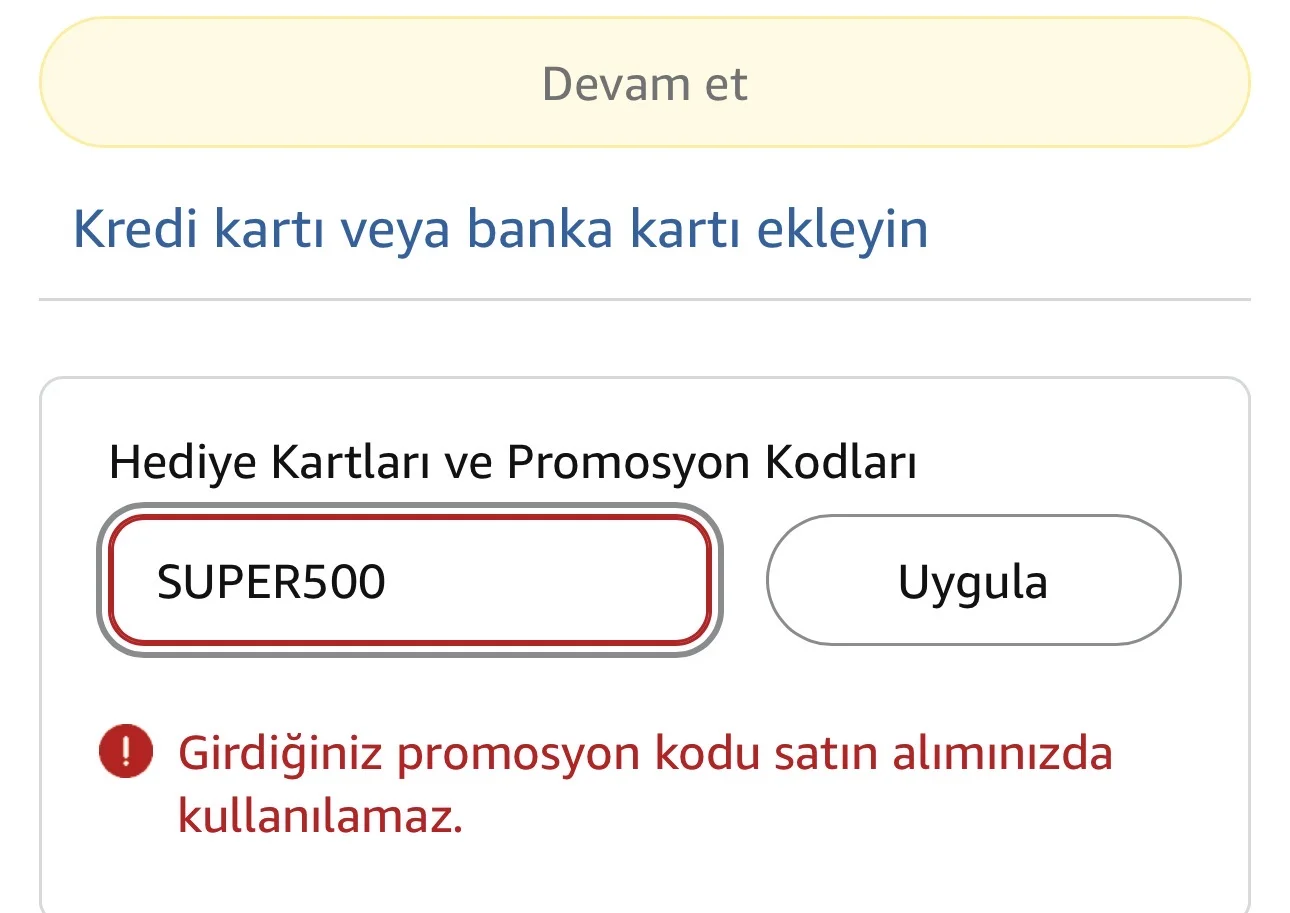Click the SUPER500 text in the code box
This screenshot has width=1290, height=913.
(271, 582)
